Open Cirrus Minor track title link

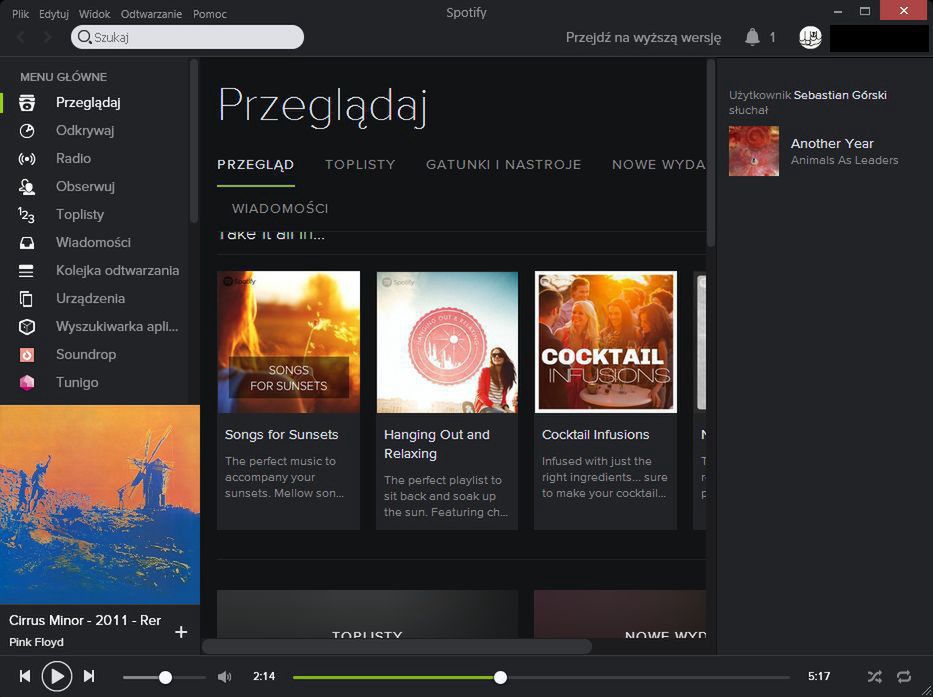pos(85,620)
